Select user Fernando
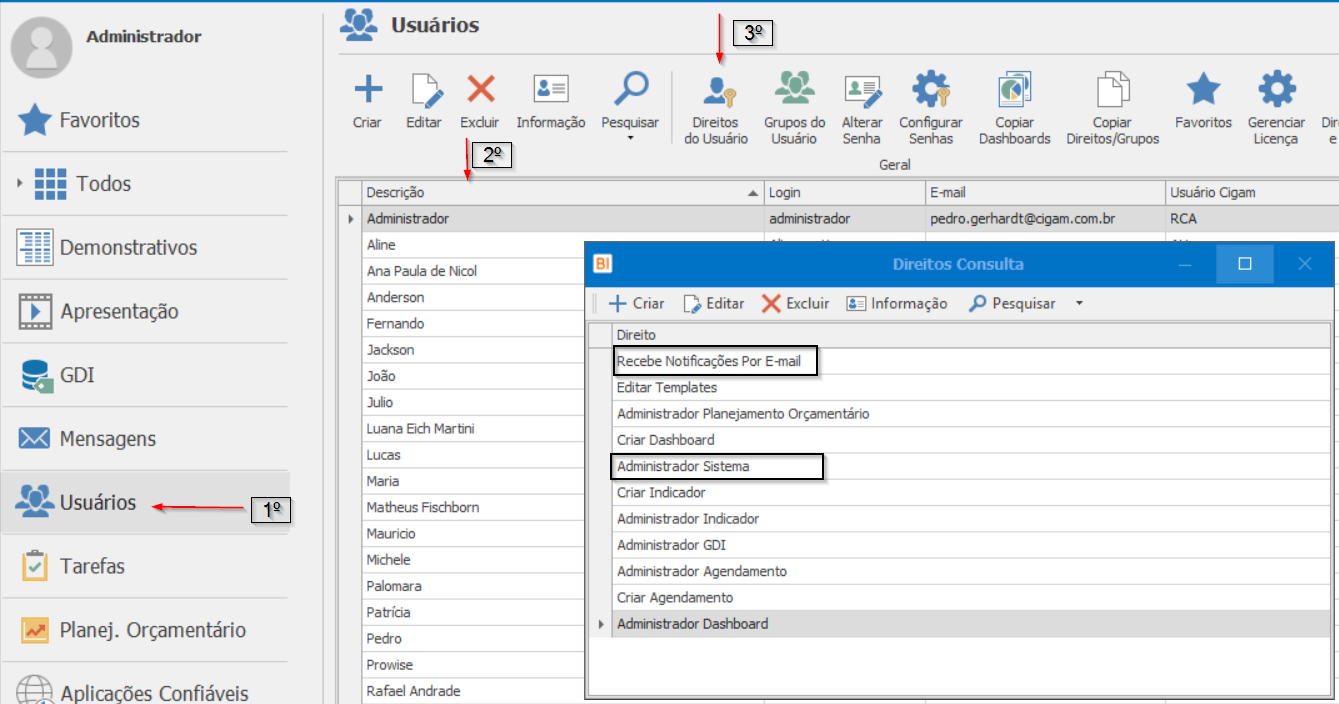Viewport: 1339px width, 704px height. click(473, 323)
